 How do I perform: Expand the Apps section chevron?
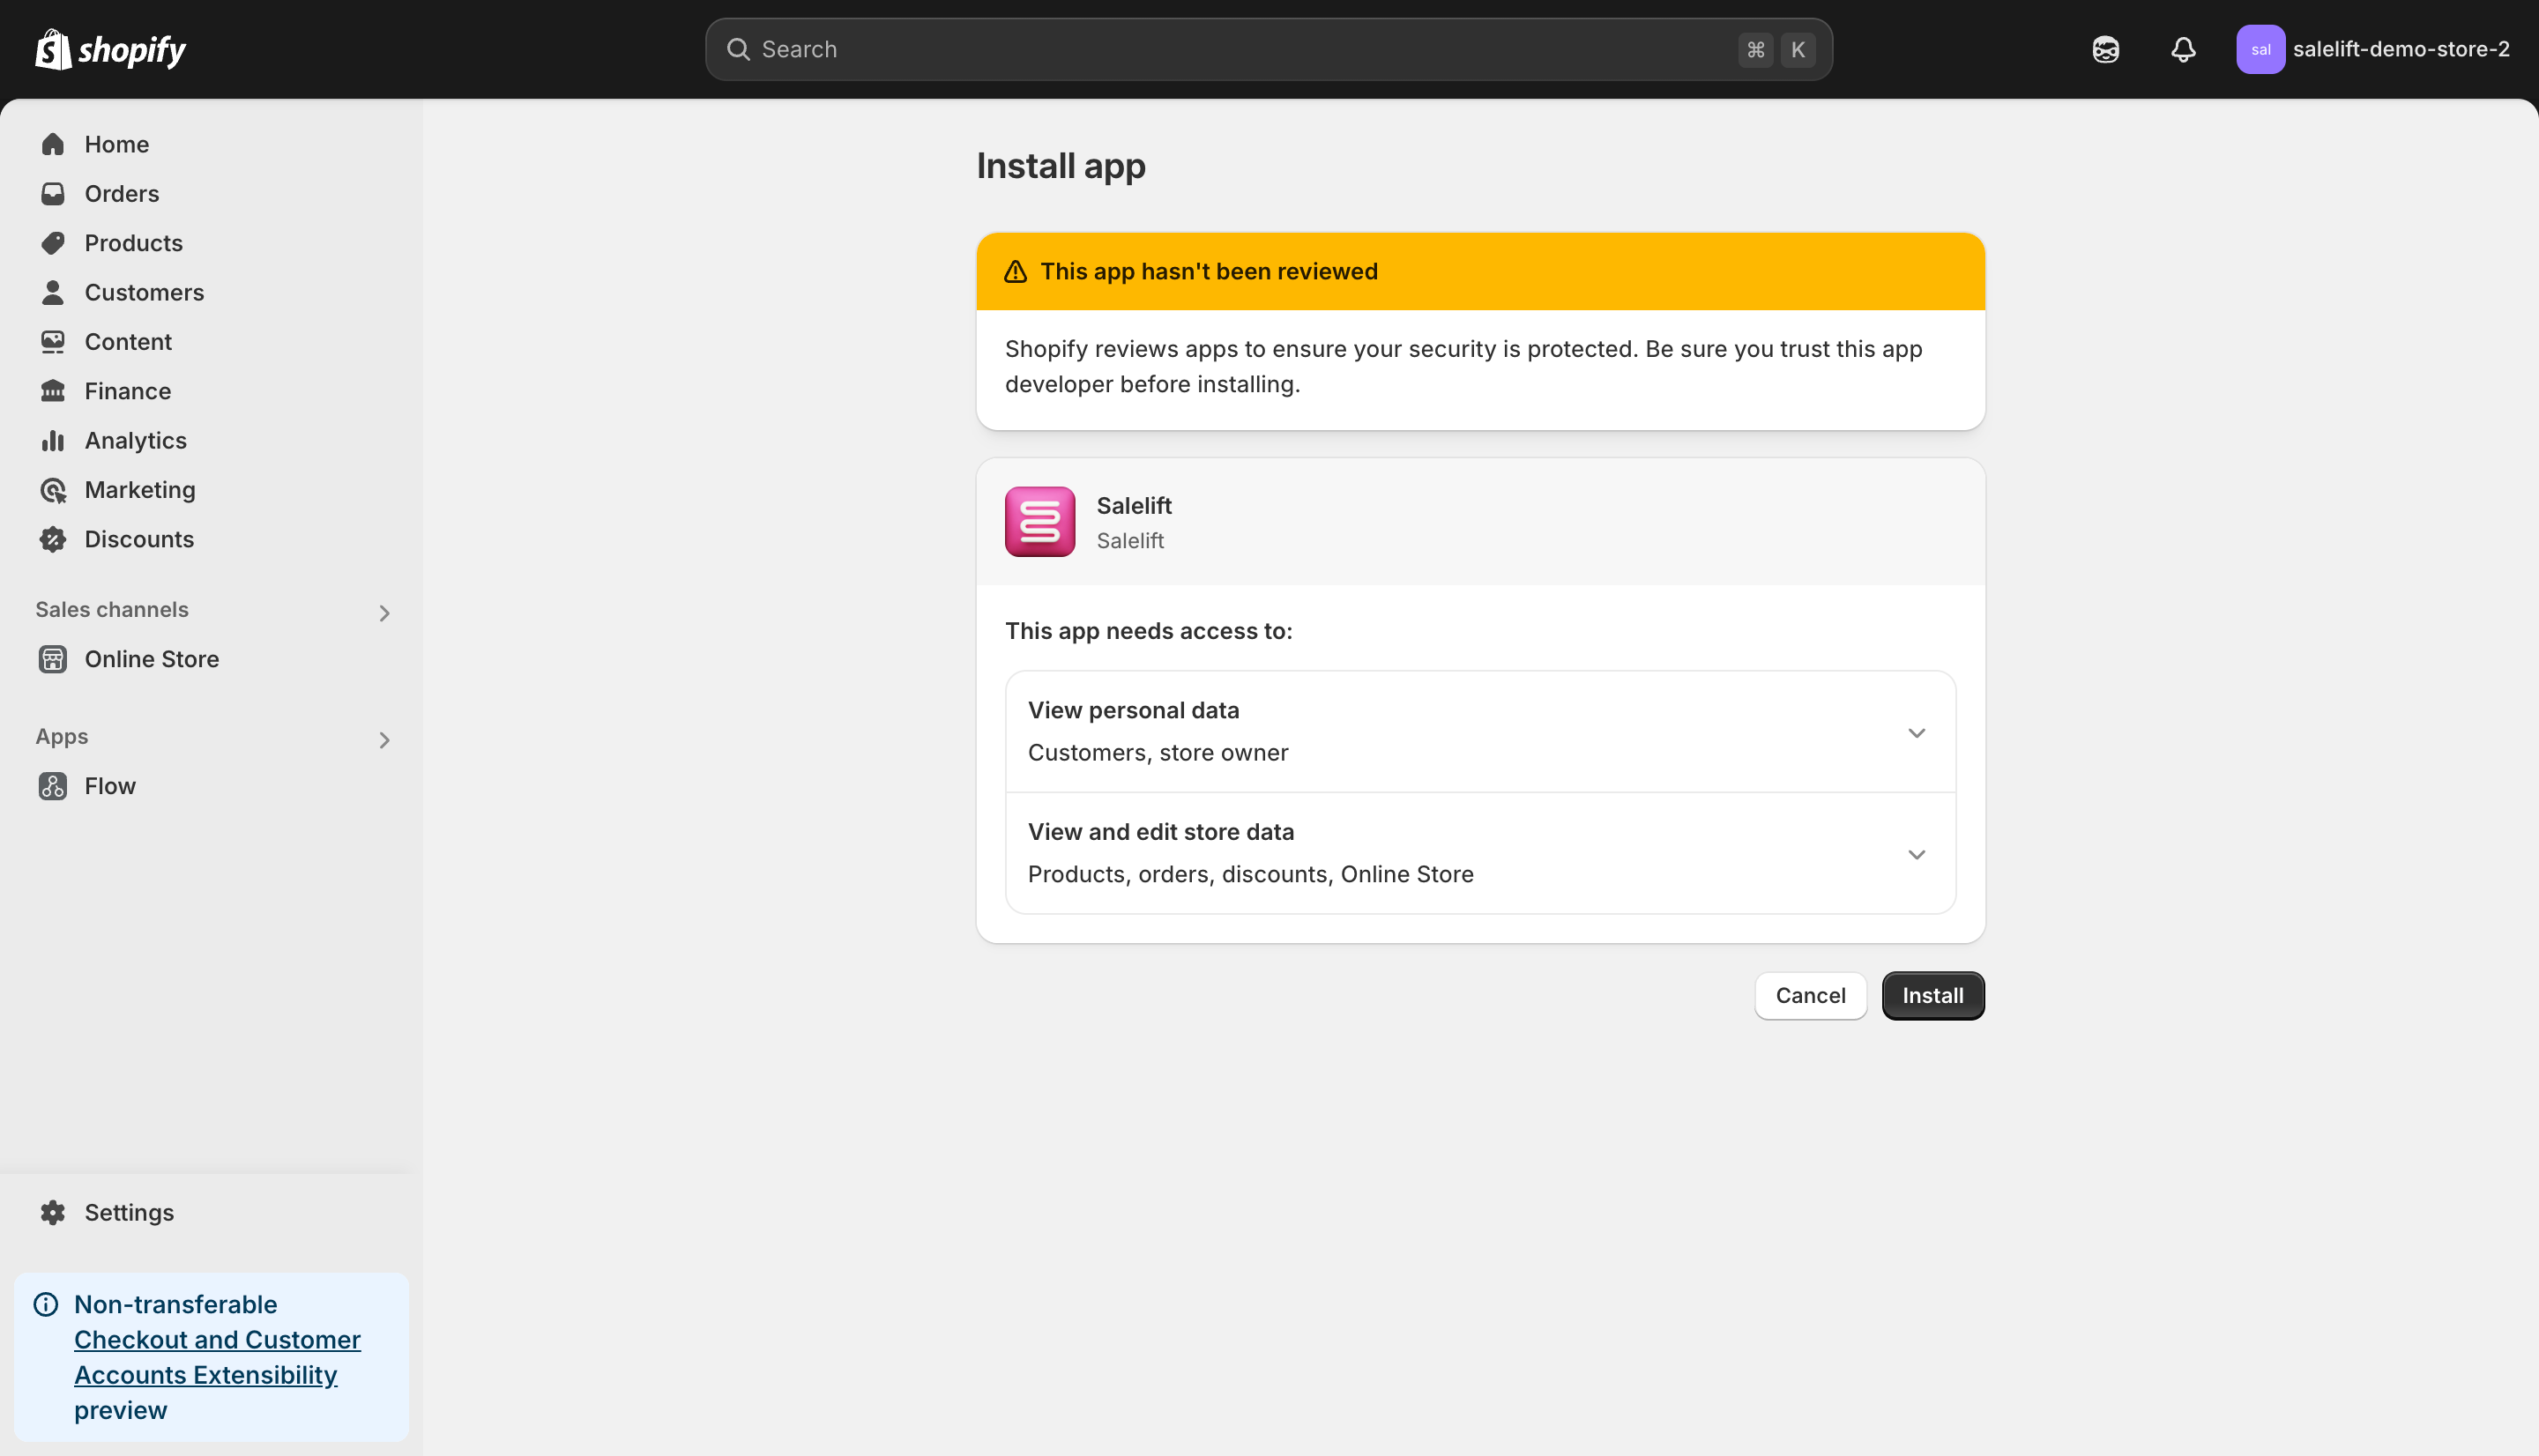[384, 740]
